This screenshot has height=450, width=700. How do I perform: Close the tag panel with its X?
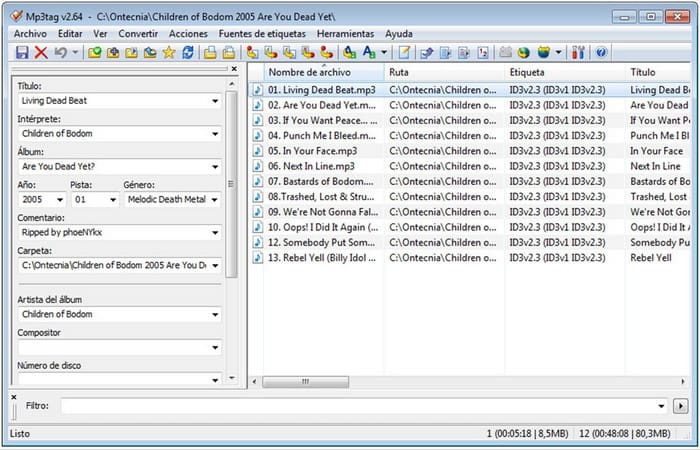tap(234, 69)
